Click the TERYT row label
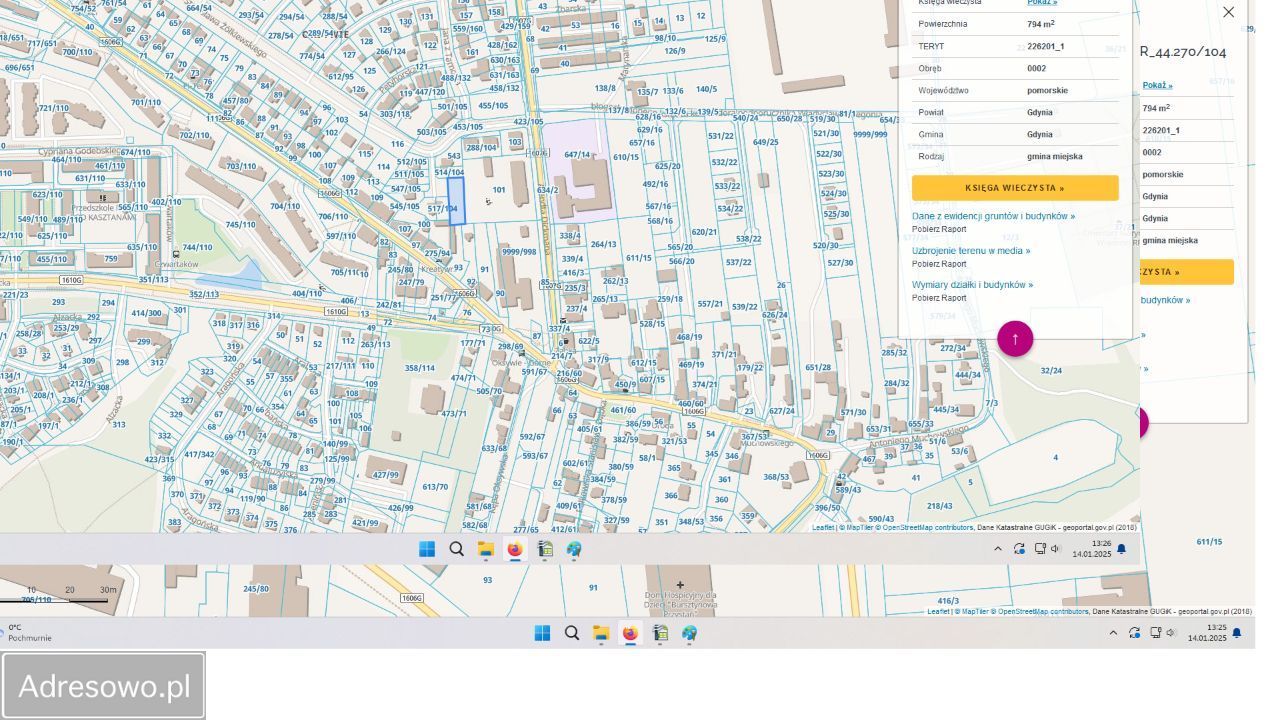The image size is (1280, 720). (931, 46)
